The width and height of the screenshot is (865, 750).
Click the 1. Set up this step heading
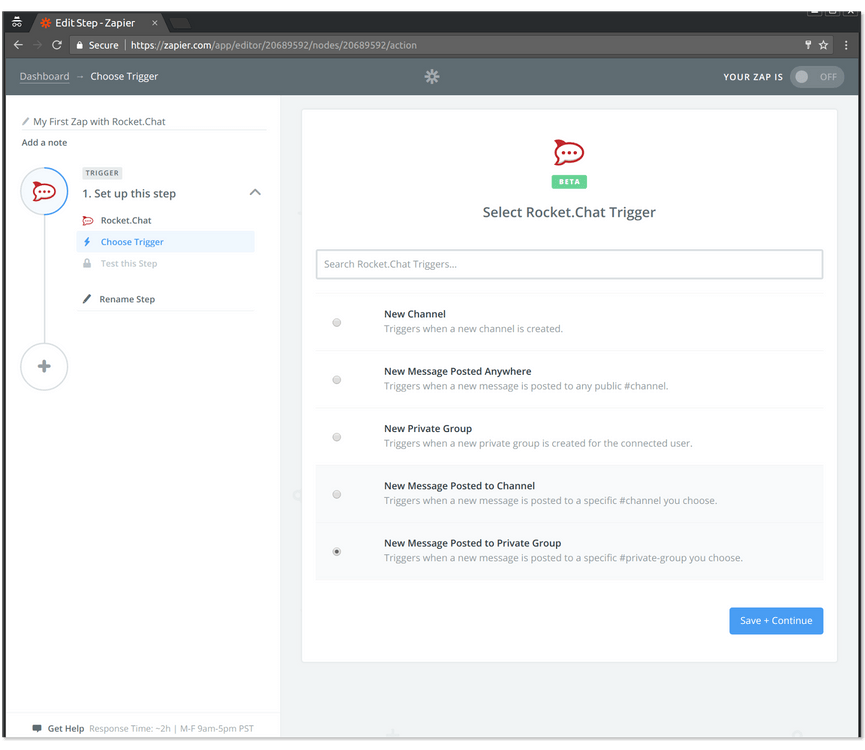click(x=129, y=194)
